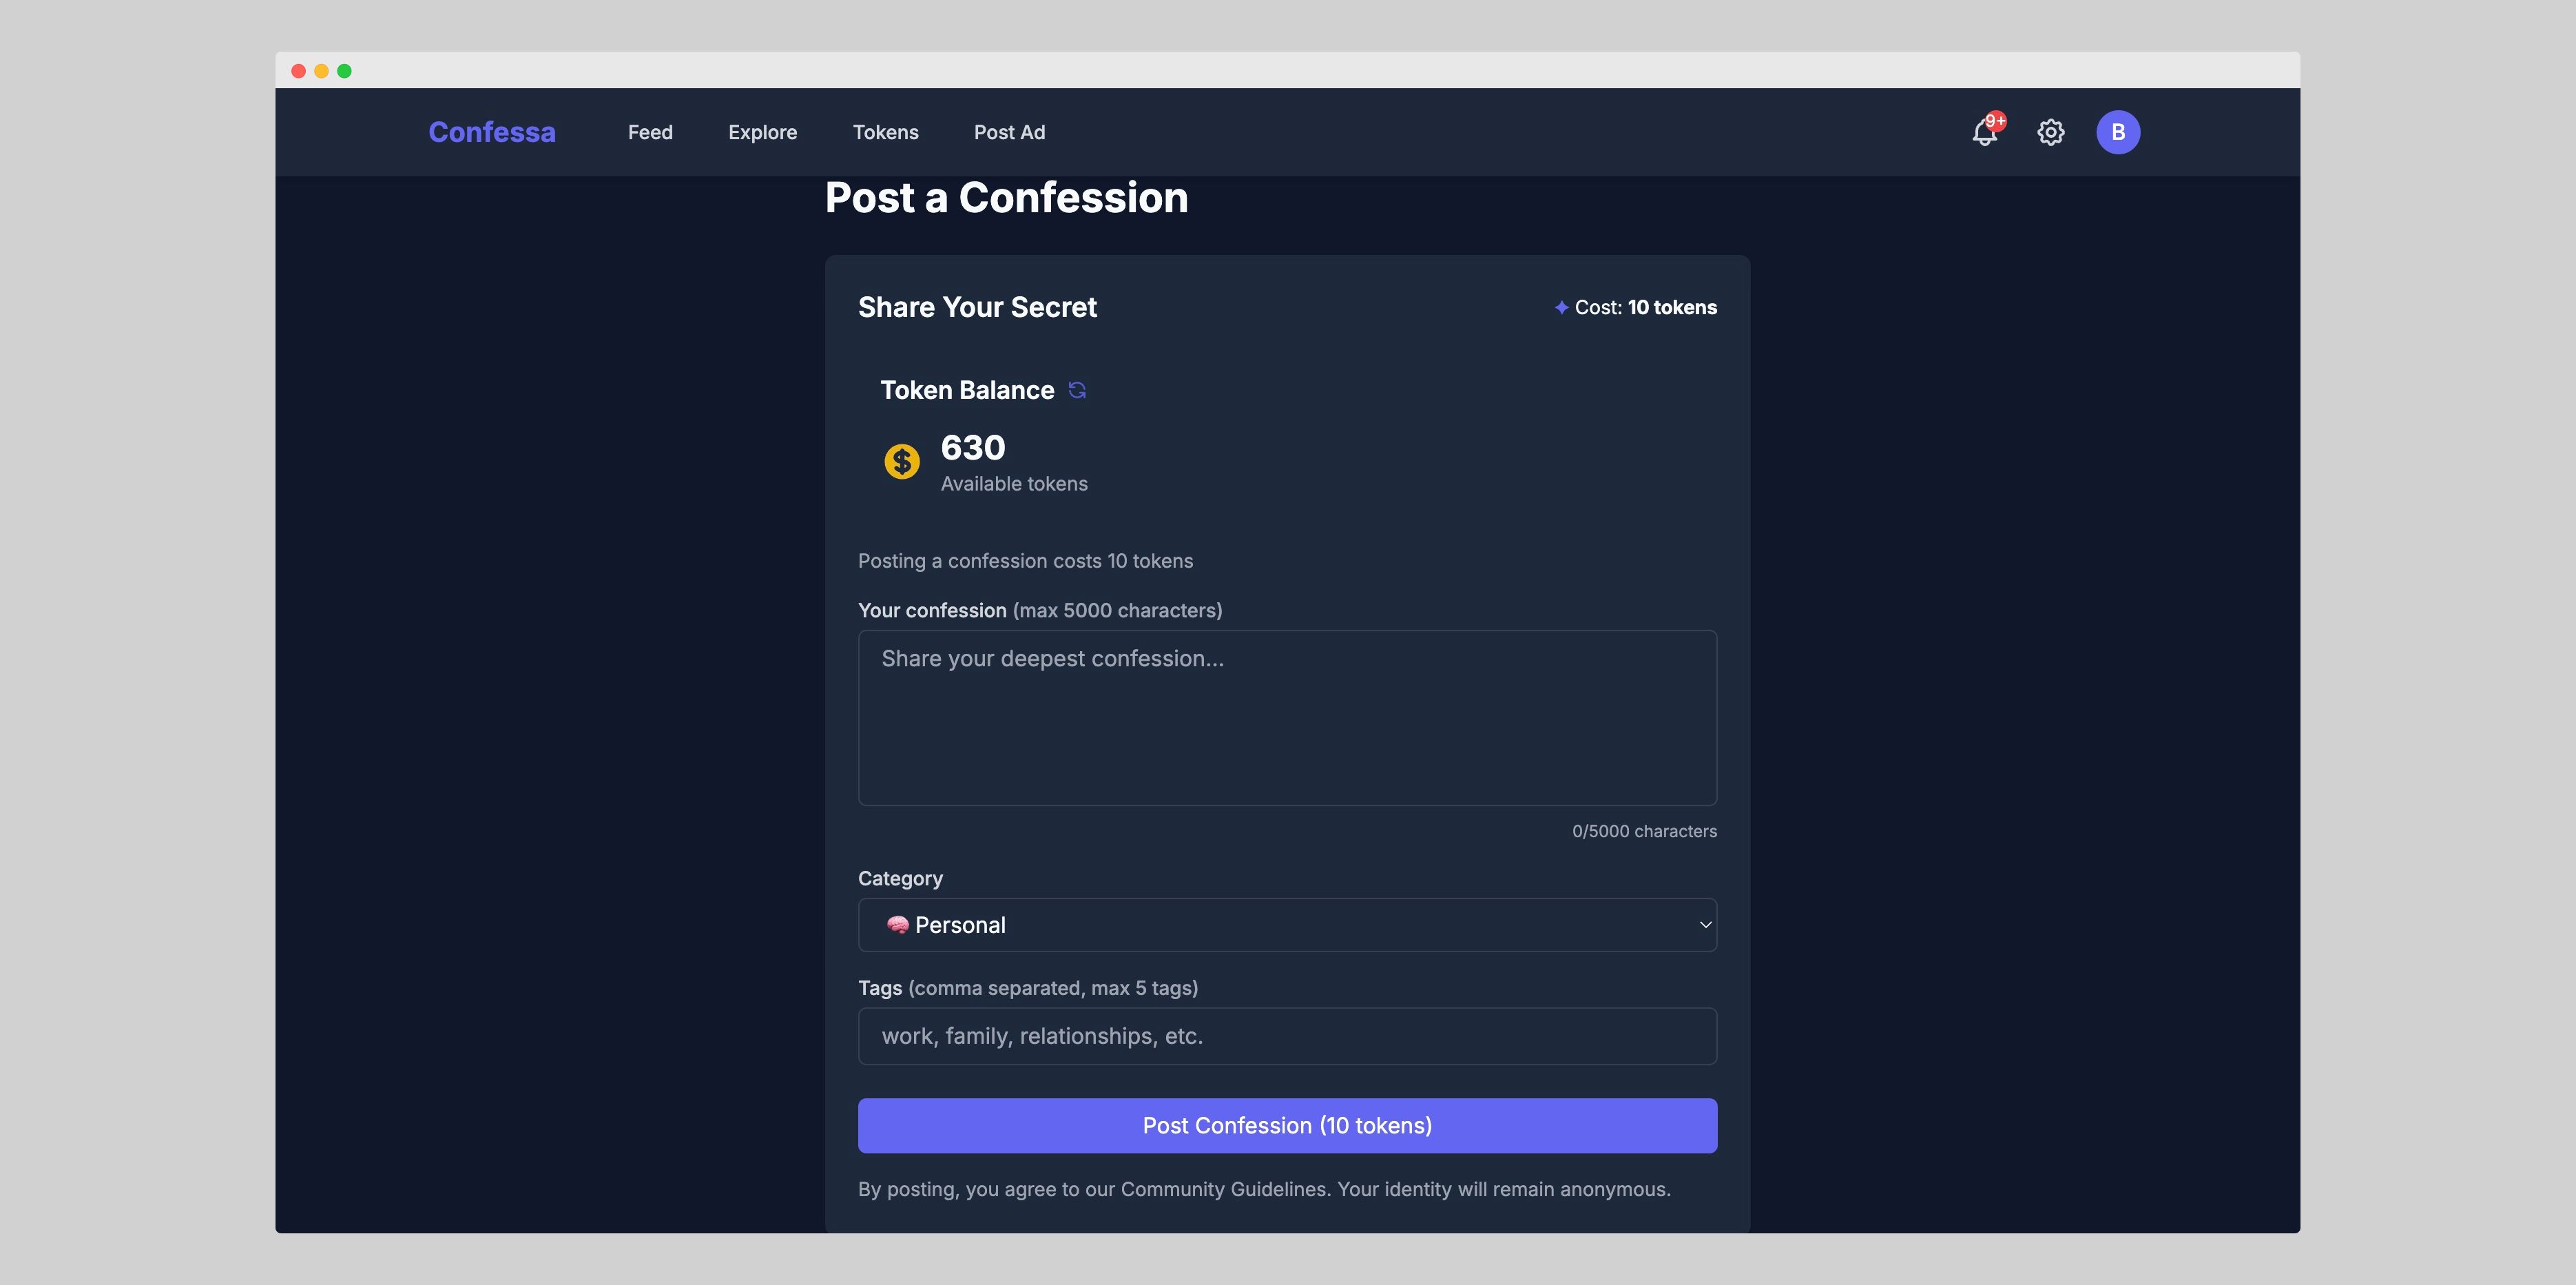Go to the Explore page
This screenshot has width=2576, height=1285.
coord(762,132)
